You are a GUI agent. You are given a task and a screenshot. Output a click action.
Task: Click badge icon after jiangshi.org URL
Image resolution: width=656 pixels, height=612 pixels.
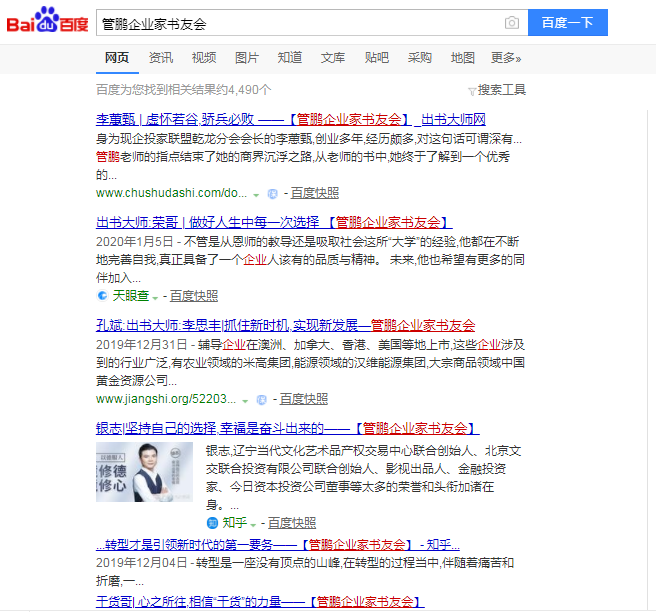(262, 399)
